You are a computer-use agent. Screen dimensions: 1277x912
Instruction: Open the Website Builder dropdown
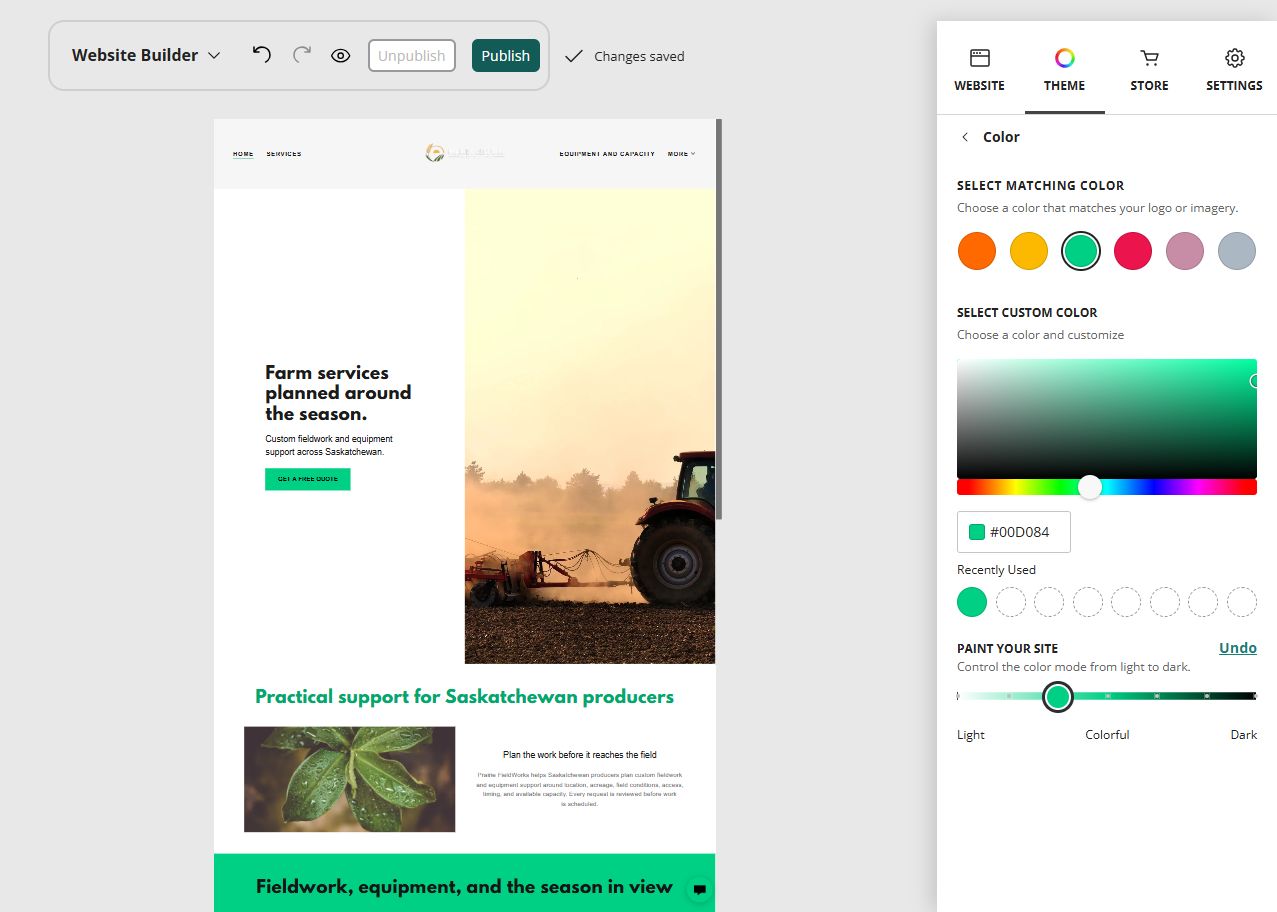(146, 56)
